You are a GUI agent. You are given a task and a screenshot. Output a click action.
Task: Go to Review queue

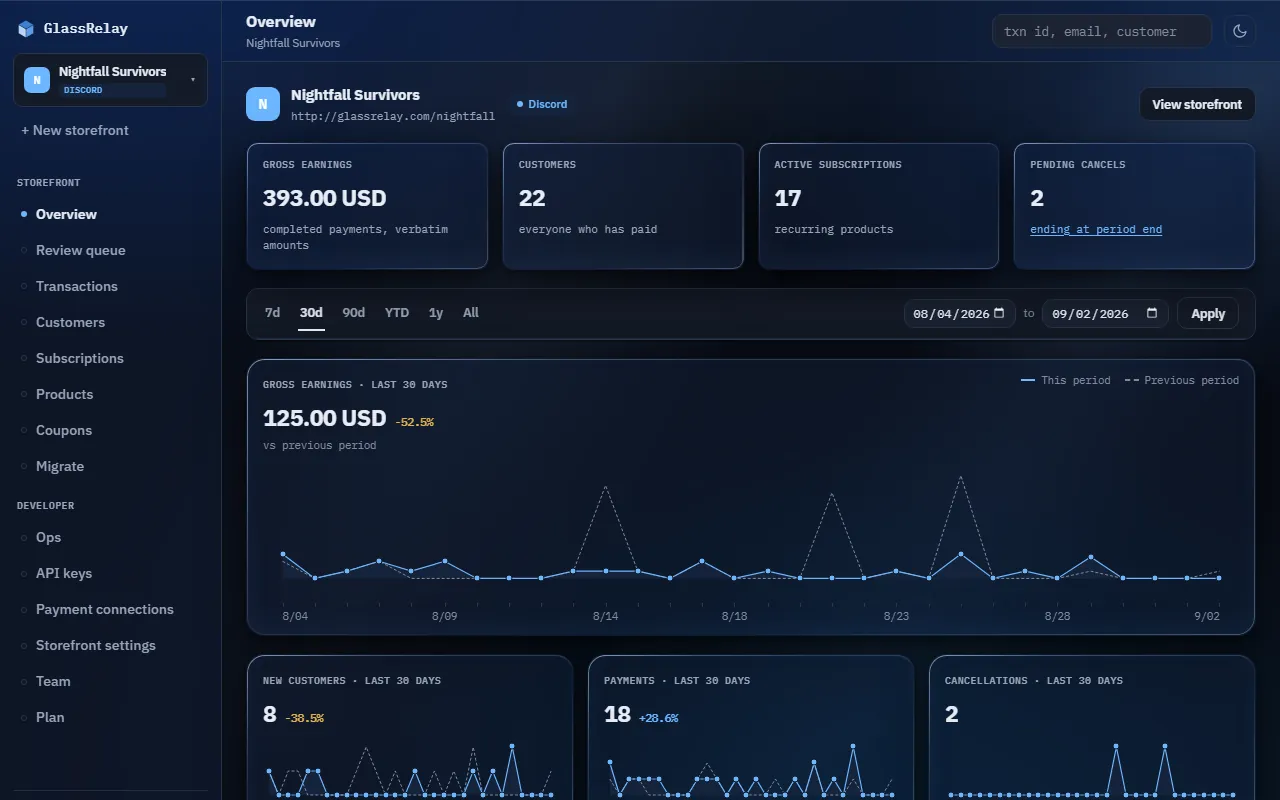[110, 250]
